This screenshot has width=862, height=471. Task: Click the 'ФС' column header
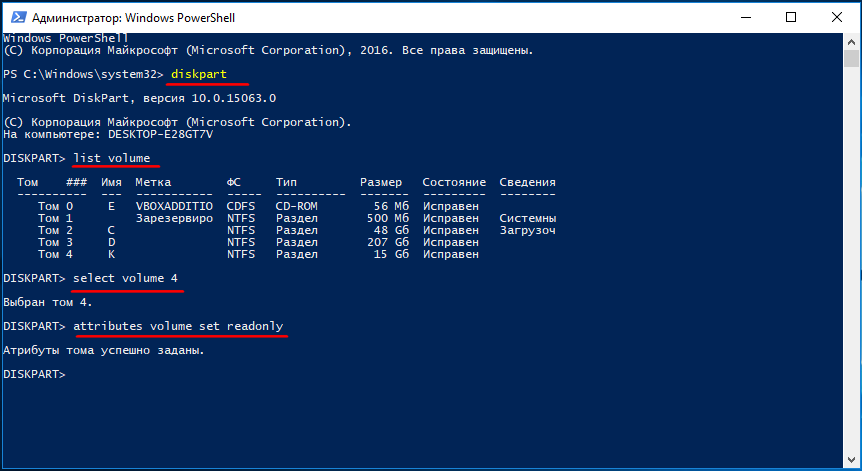[234, 182]
